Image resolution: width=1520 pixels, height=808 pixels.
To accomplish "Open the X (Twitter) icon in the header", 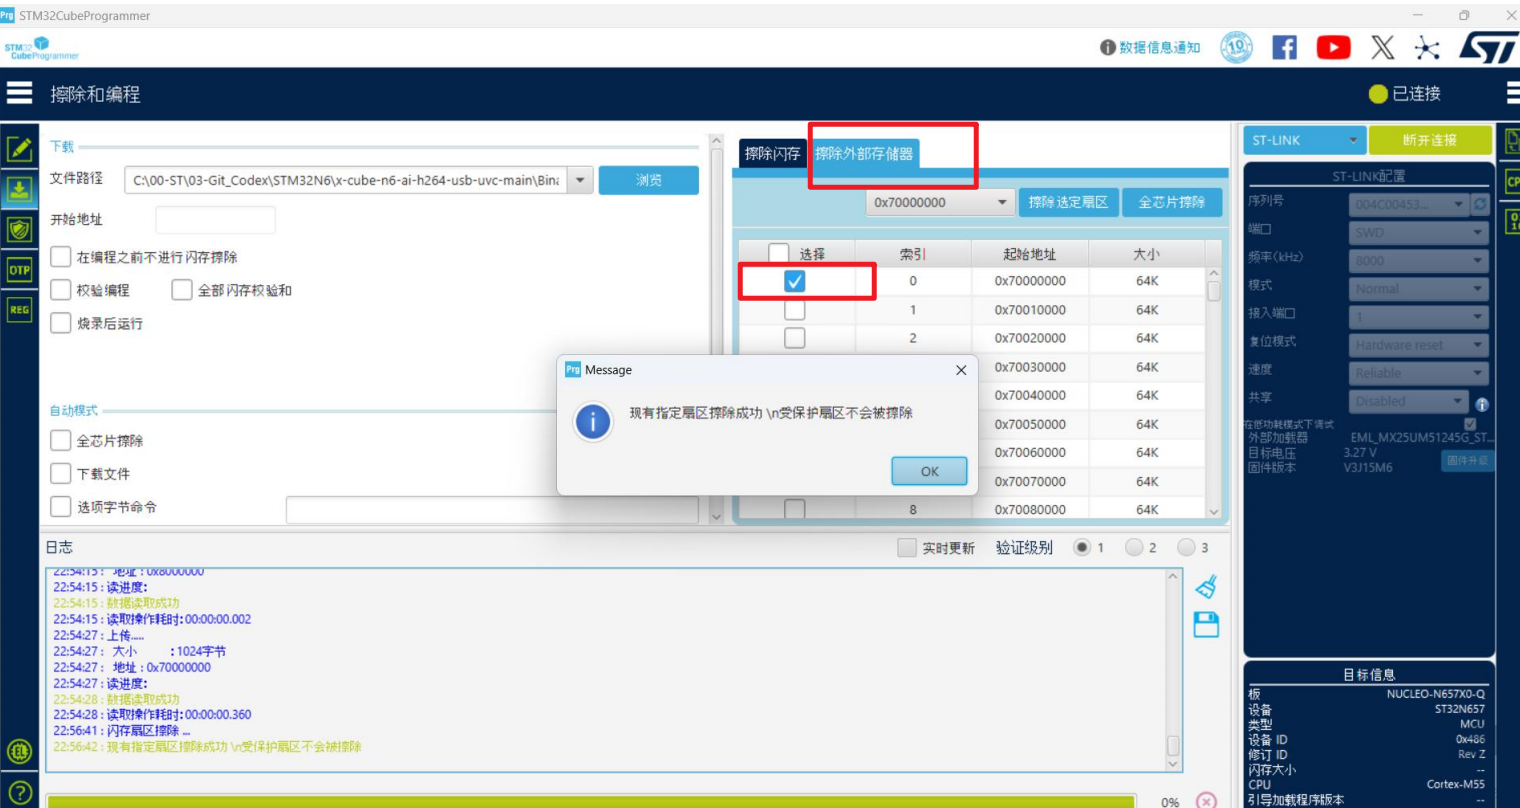I will pyautogui.click(x=1382, y=47).
